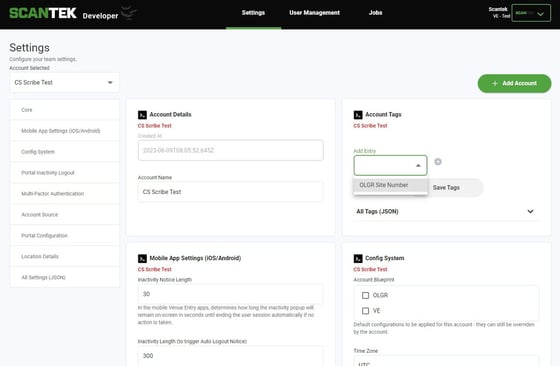
Task: Click the Save Tags button
Action: (446, 187)
